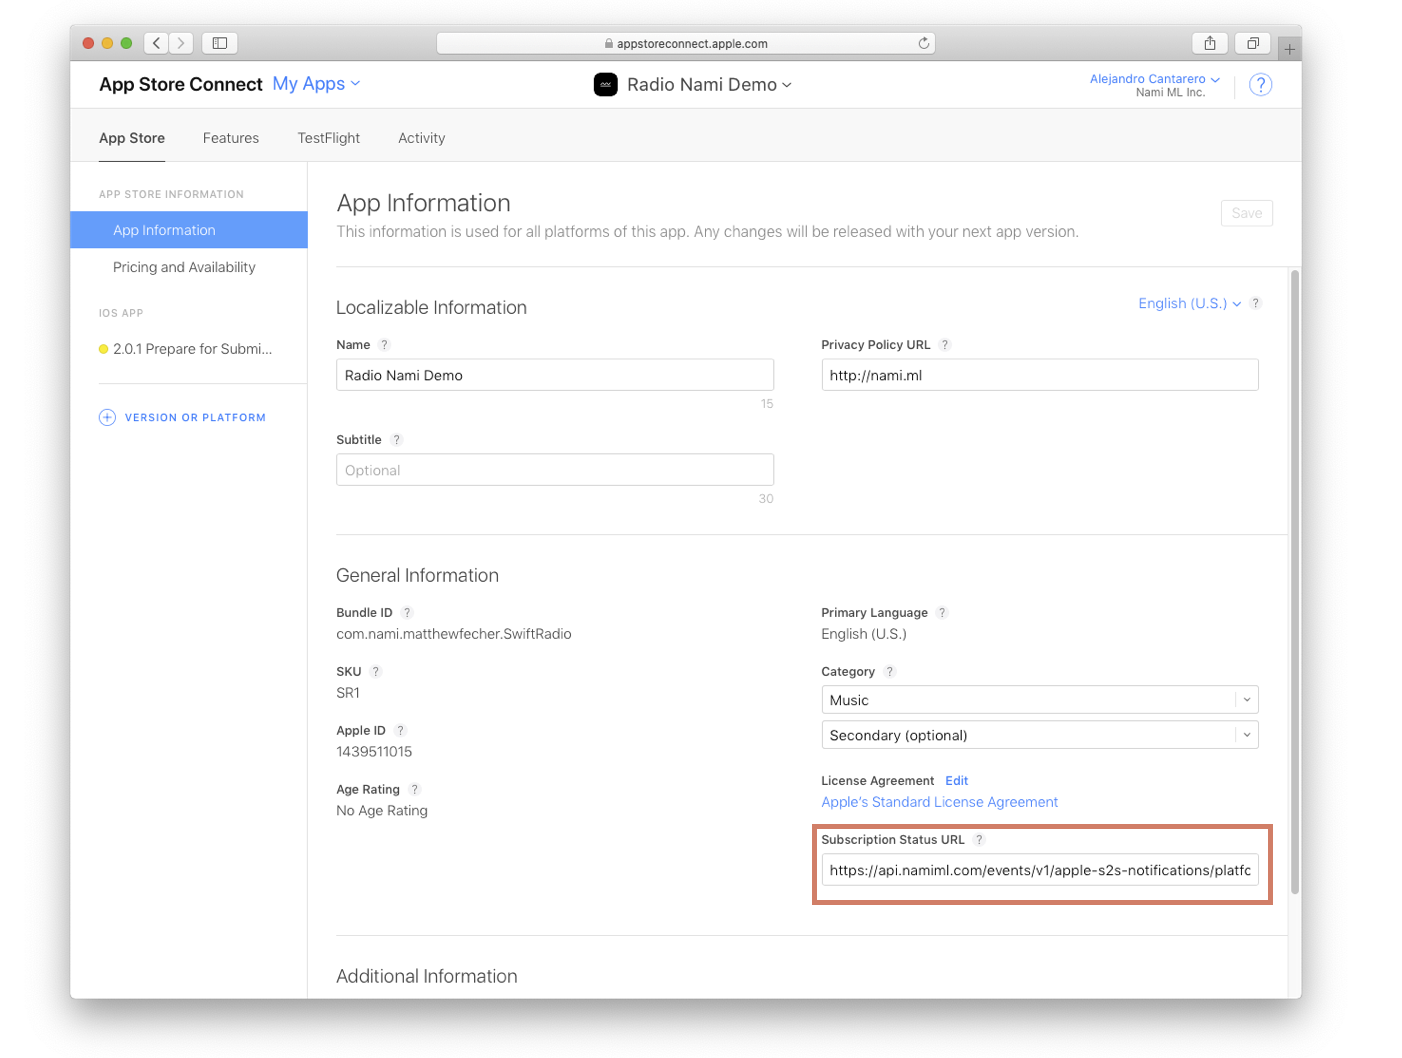
Task: Click help icon next to Subtitle
Action: click(x=397, y=440)
